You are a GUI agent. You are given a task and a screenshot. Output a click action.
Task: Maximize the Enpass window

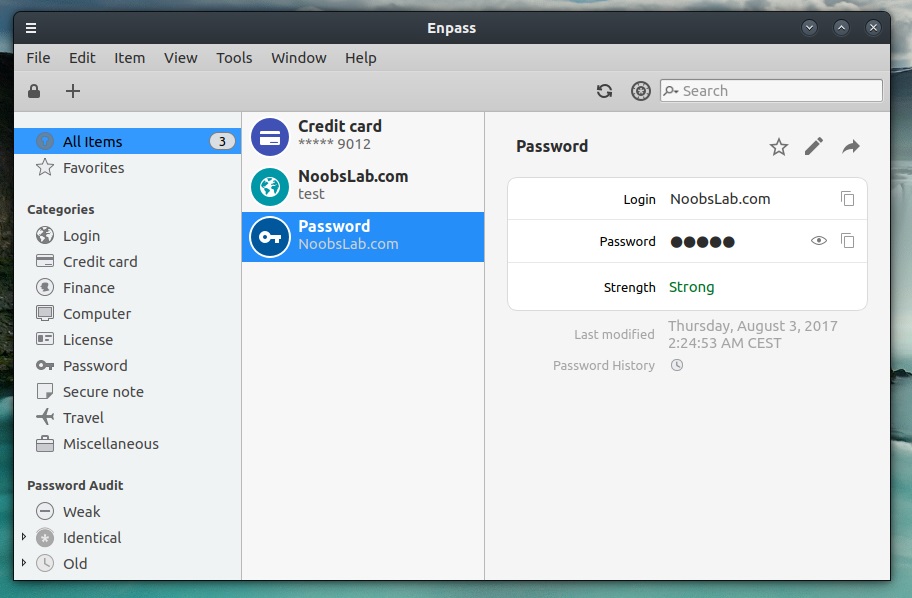pos(841,27)
